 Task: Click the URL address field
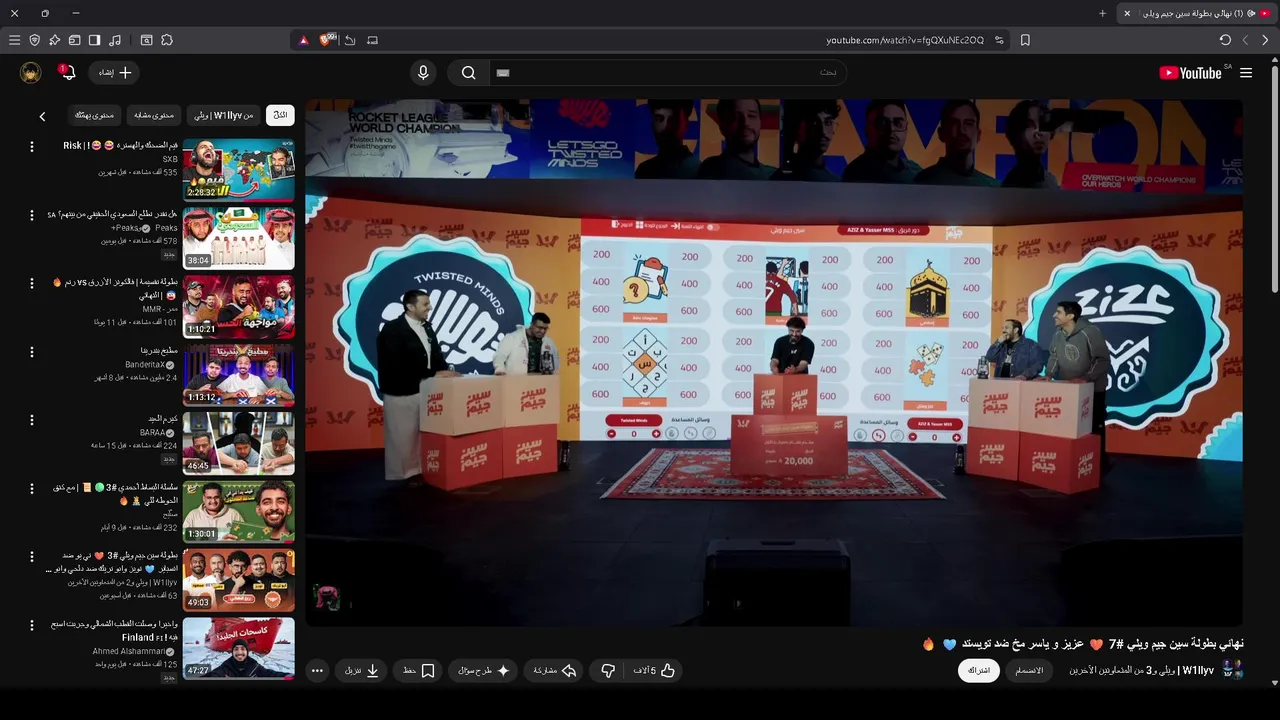pos(905,40)
